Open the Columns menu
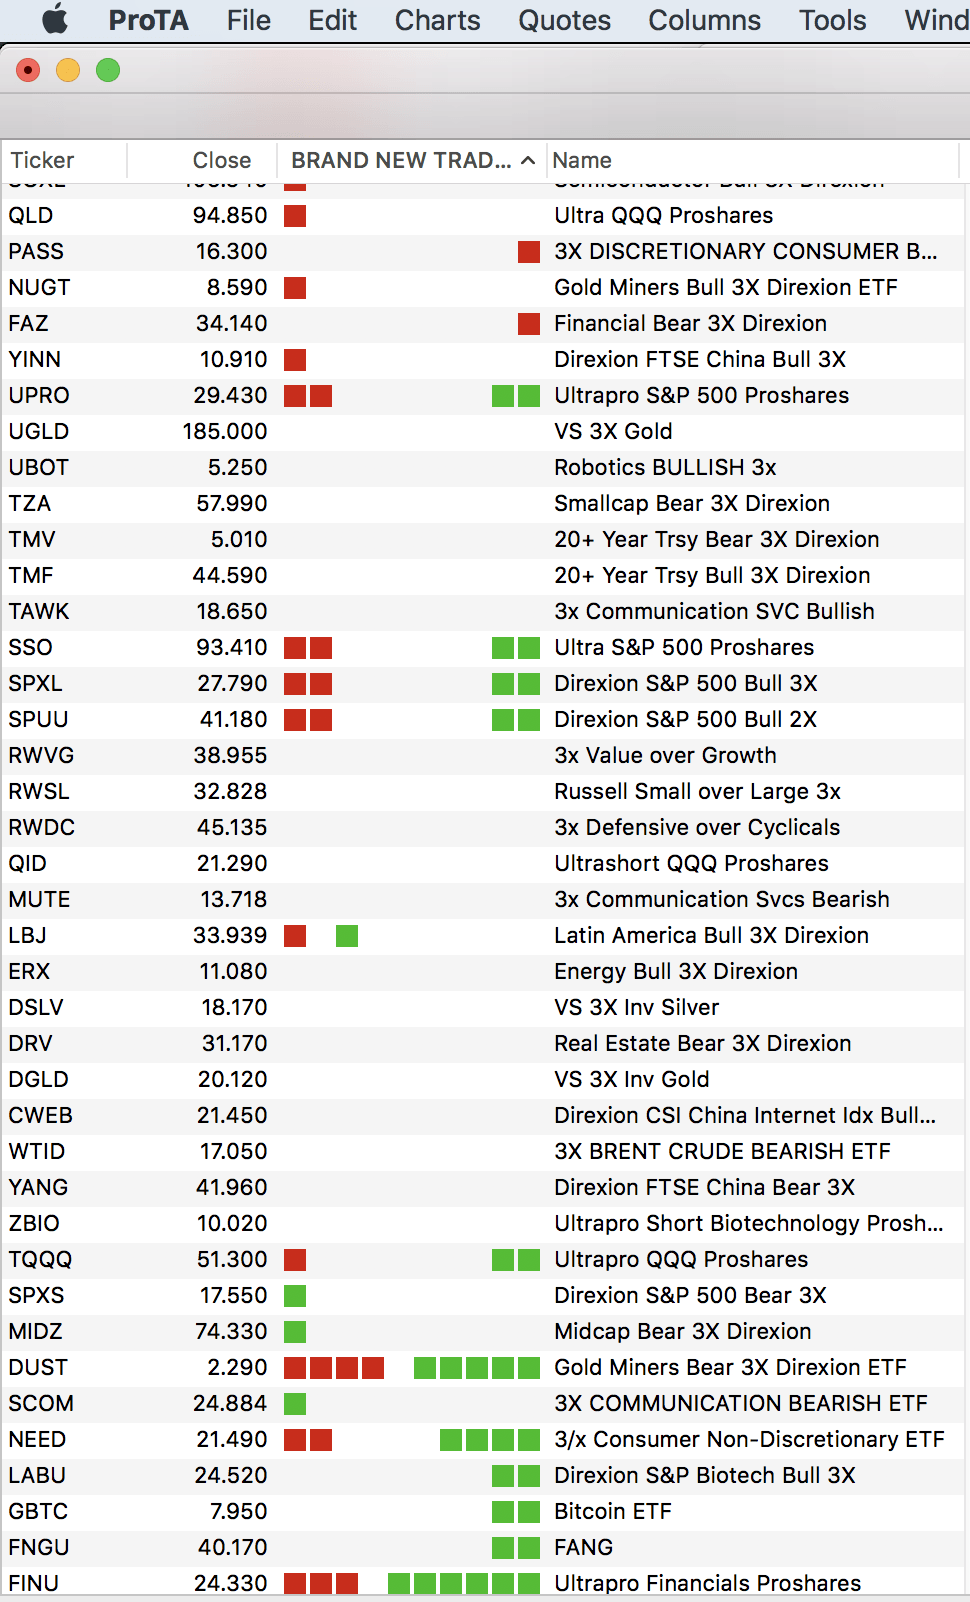This screenshot has height=1602, width=970. click(704, 20)
